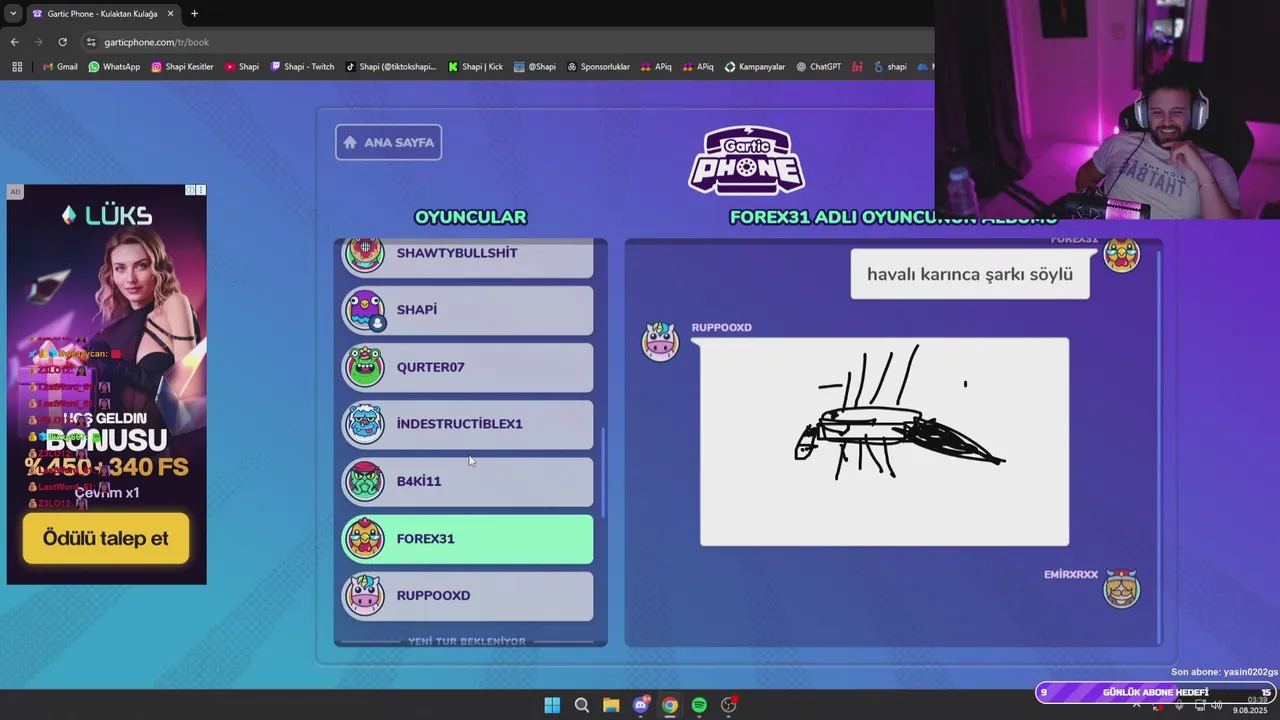Viewport: 1280px width, 720px height.
Task: Click FOREX31's avatar in the player list
Action: click(364, 538)
